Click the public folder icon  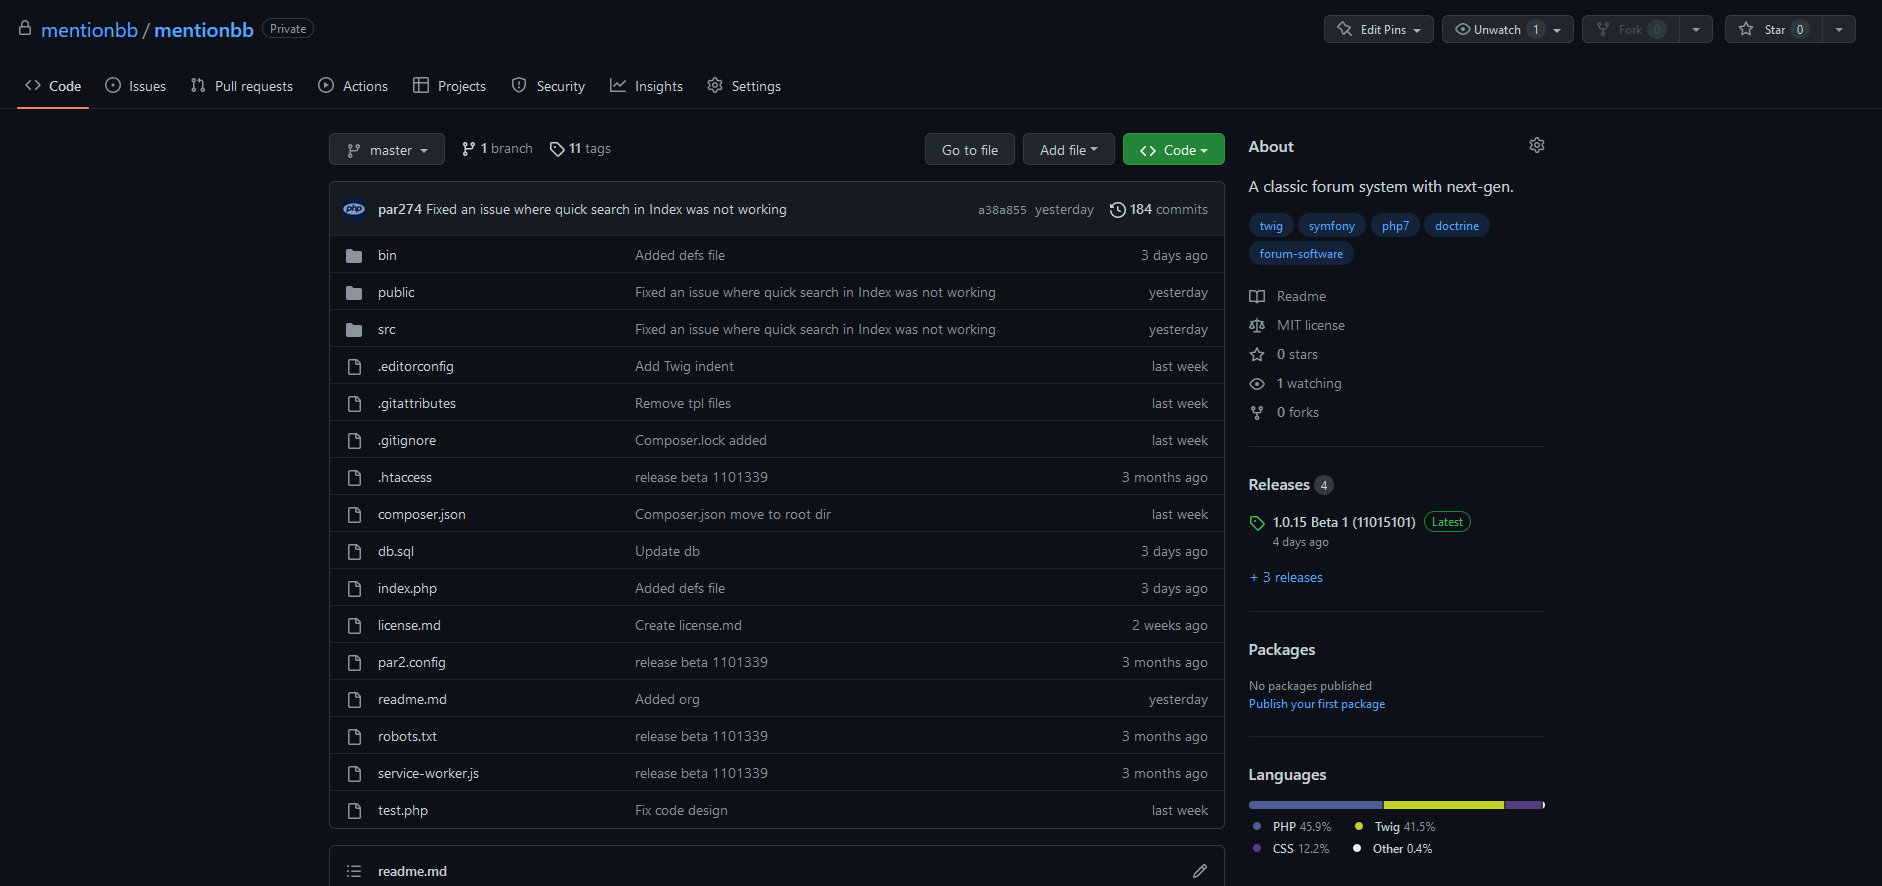(354, 293)
